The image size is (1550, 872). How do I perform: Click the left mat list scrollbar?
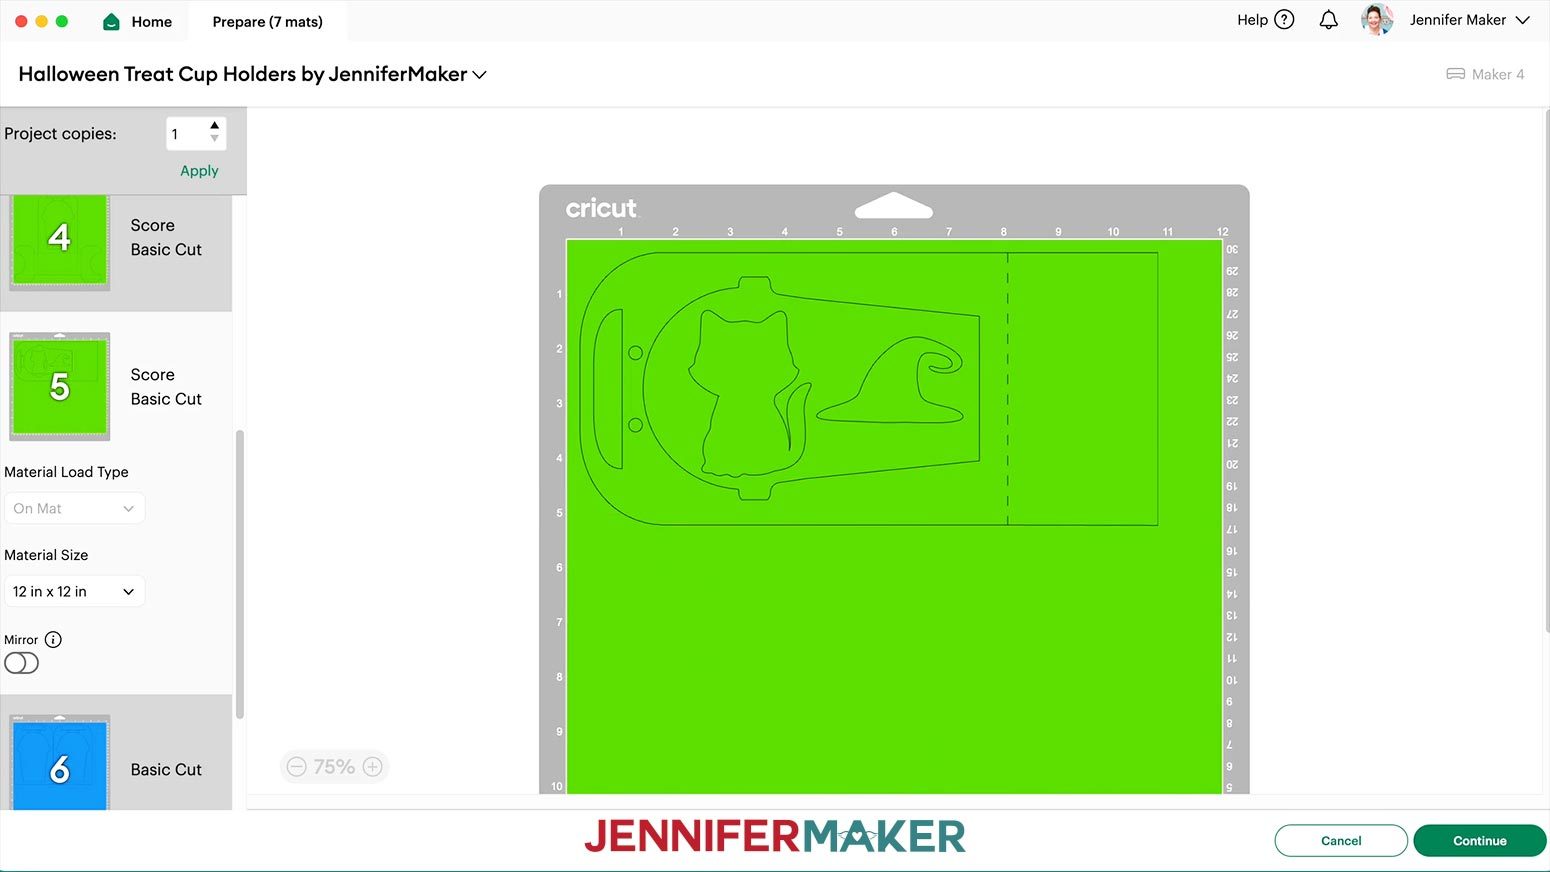point(240,574)
